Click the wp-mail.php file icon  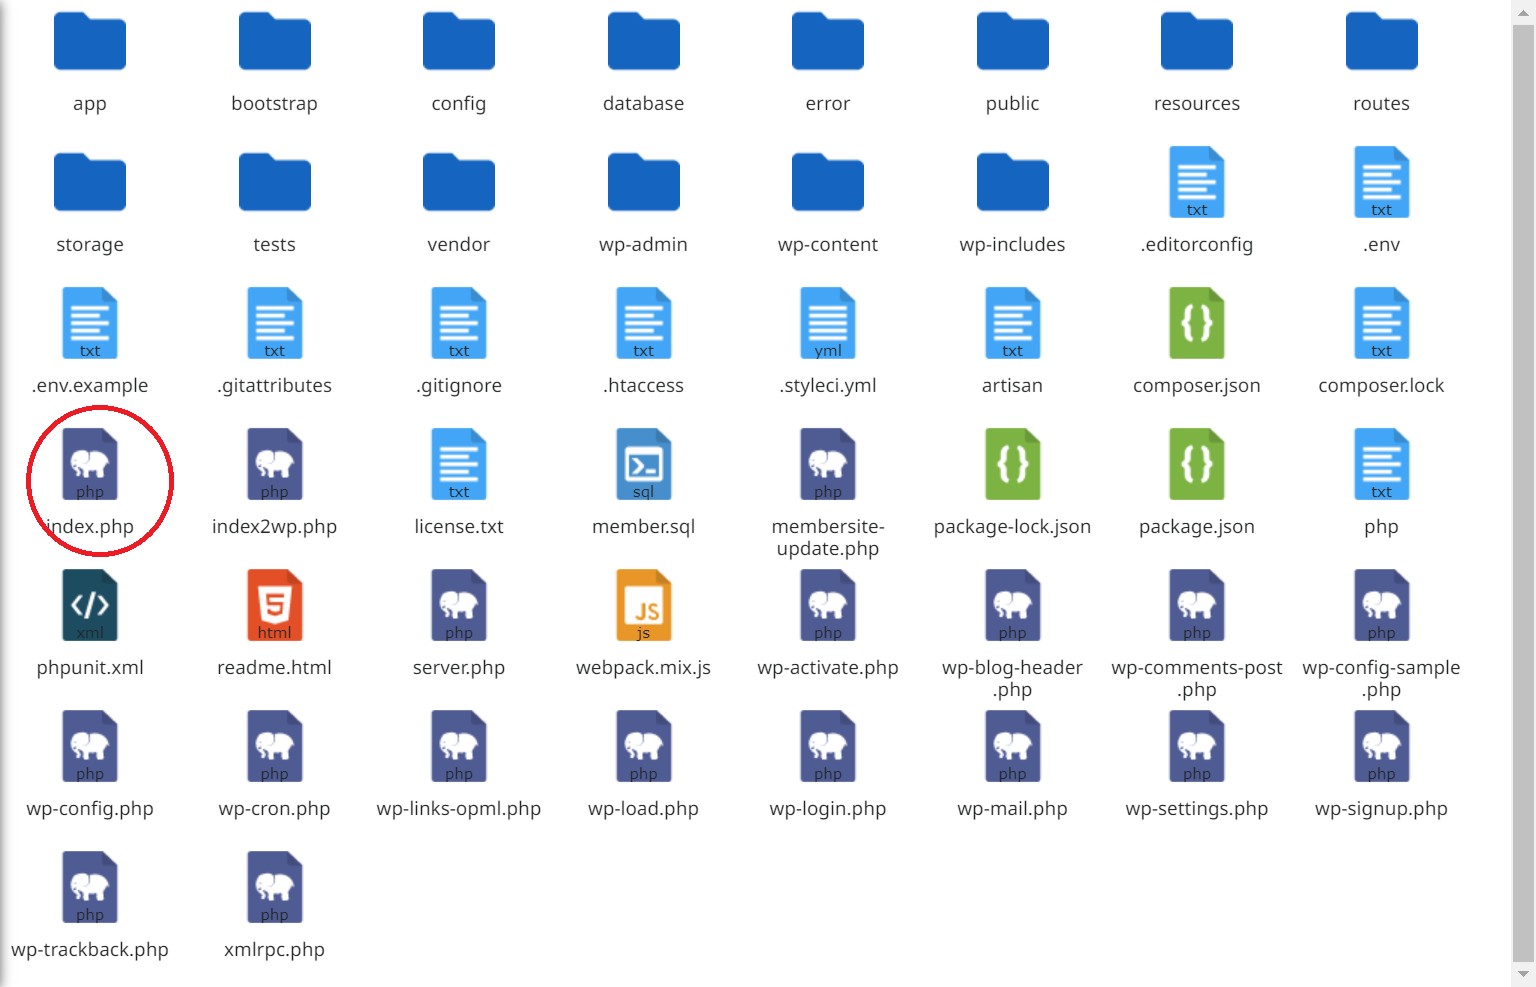pyautogui.click(x=1012, y=746)
